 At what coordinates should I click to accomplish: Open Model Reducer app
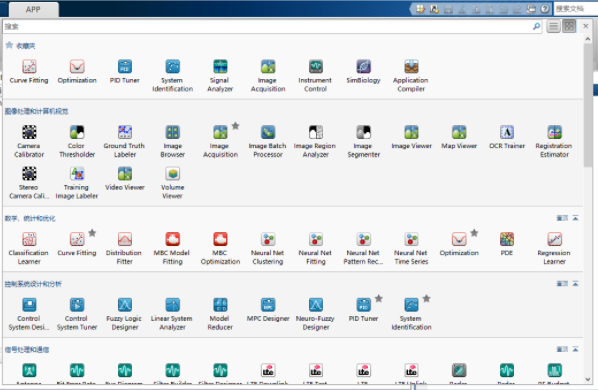click(x=220, y=314)
